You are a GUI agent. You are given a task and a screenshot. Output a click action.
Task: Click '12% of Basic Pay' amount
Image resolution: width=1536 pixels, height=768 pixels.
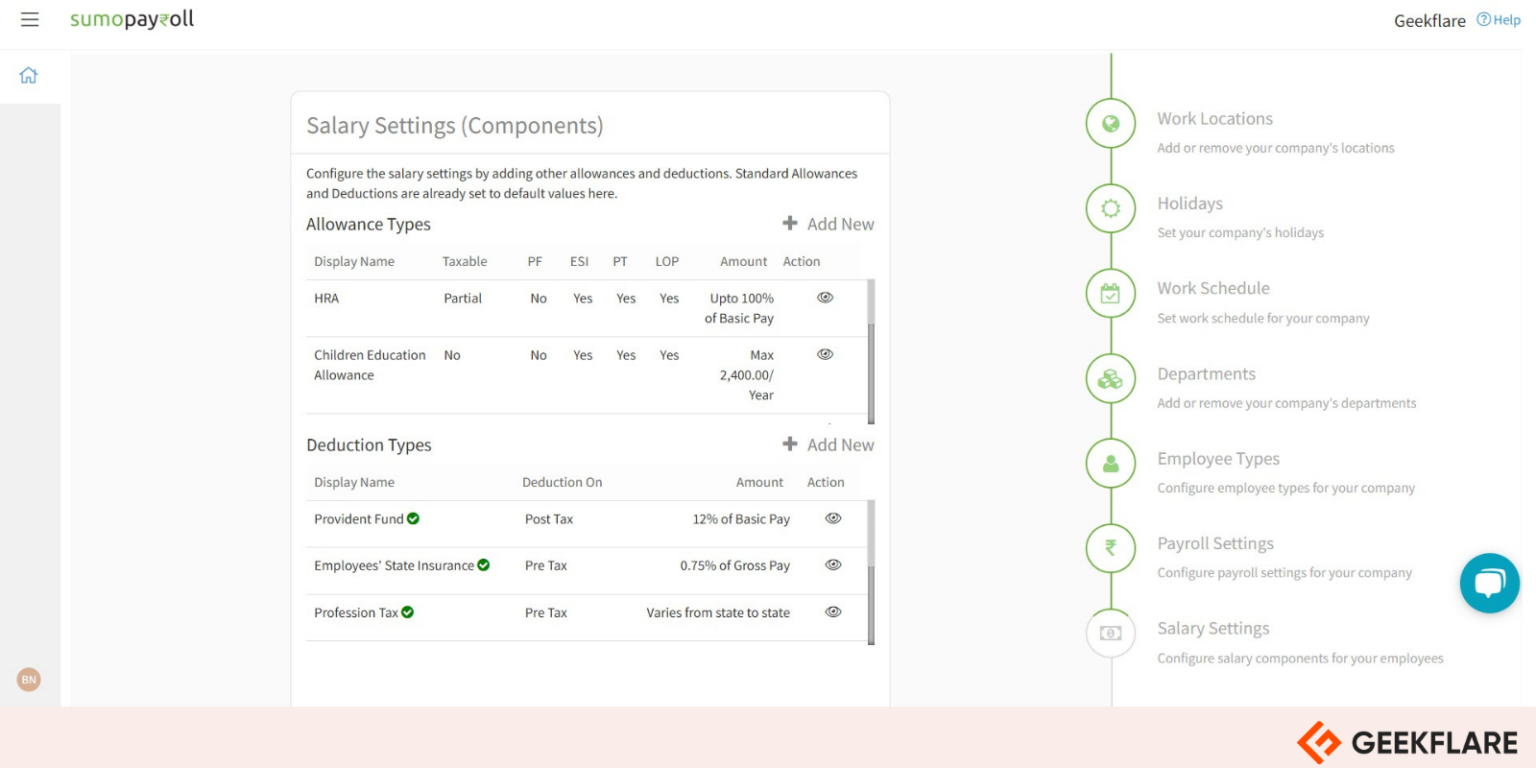[x=741, y=519]
